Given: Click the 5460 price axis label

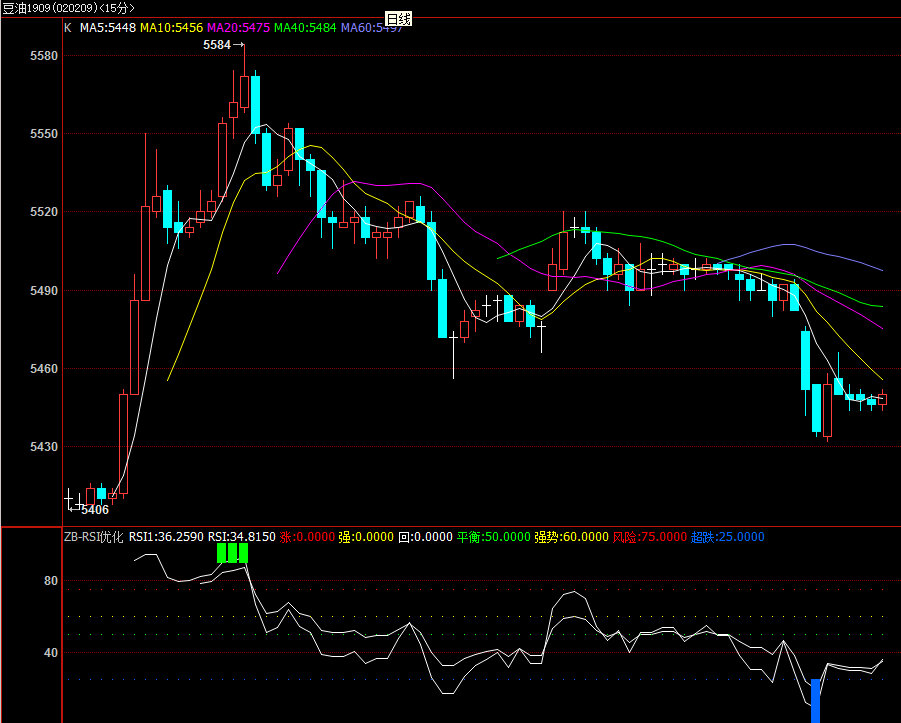Looking at the screenshot, I should pos(44,369).
